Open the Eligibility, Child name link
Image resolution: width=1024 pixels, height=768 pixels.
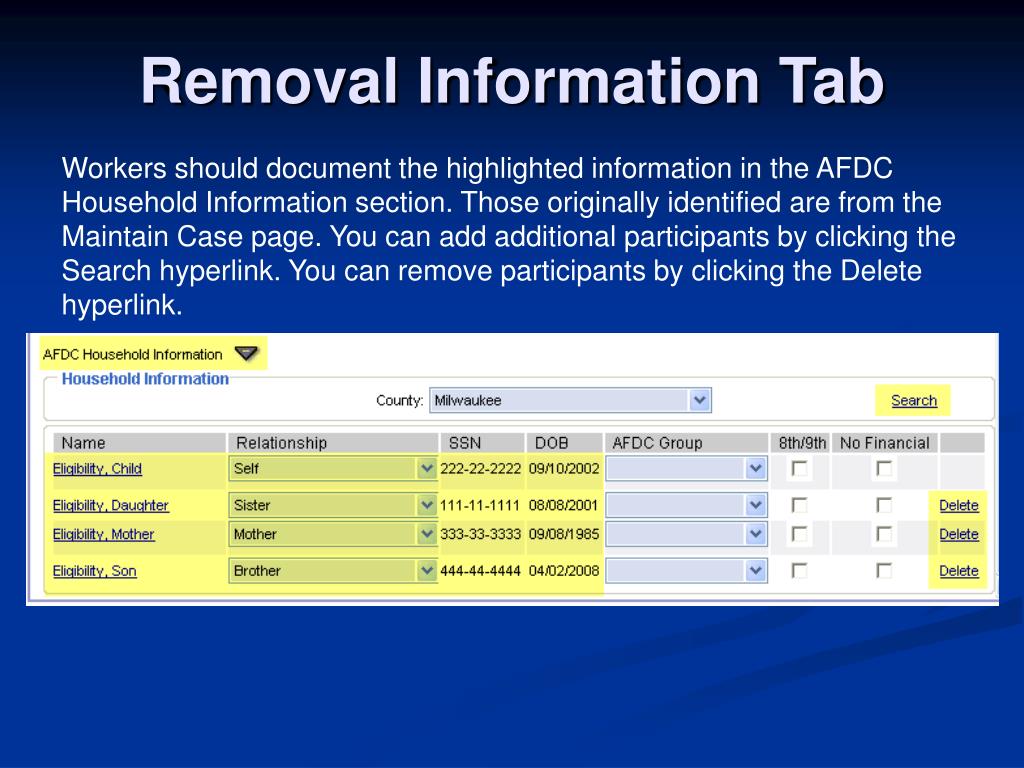click(97, 468)
